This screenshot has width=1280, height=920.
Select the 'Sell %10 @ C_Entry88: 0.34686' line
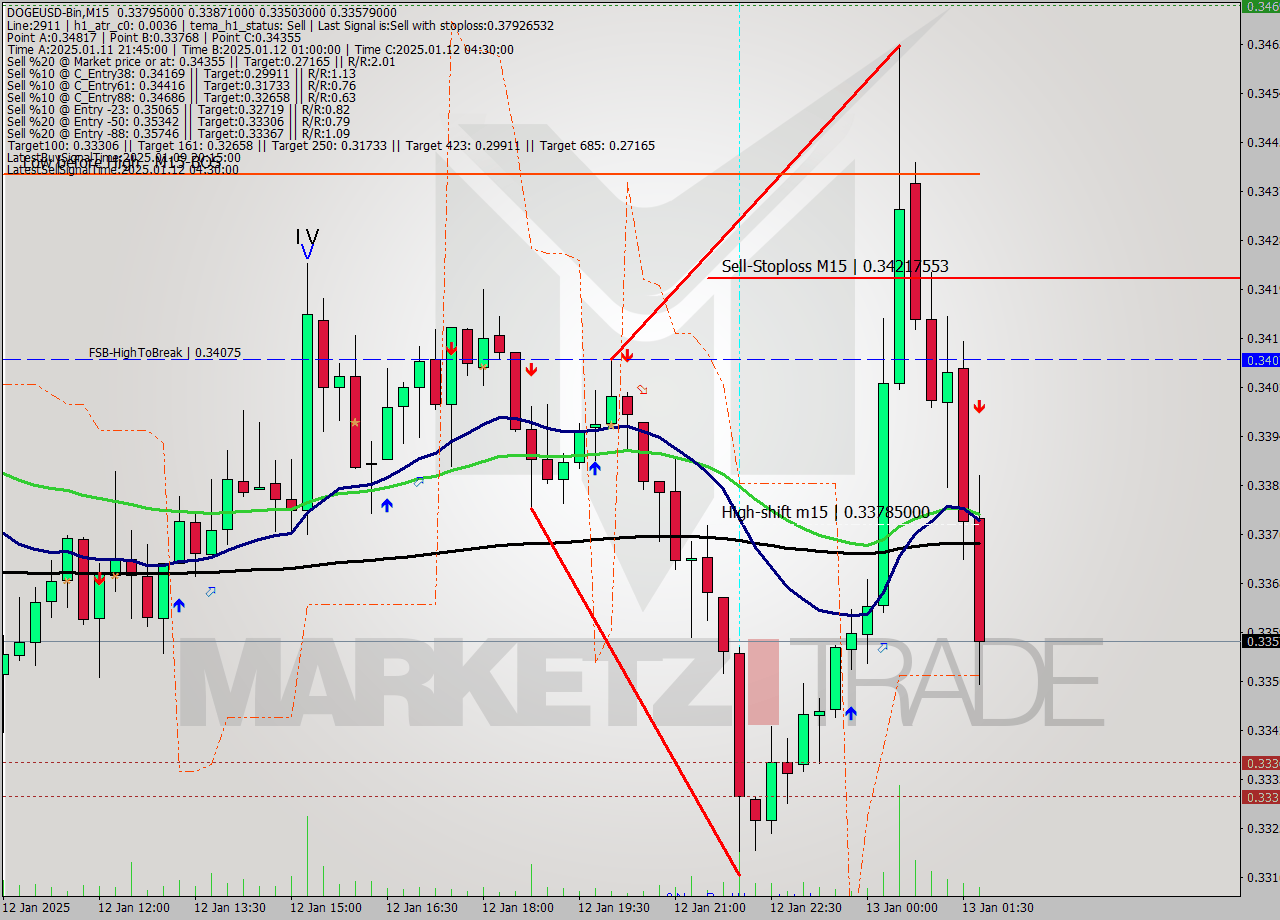(x=181, y=97)
